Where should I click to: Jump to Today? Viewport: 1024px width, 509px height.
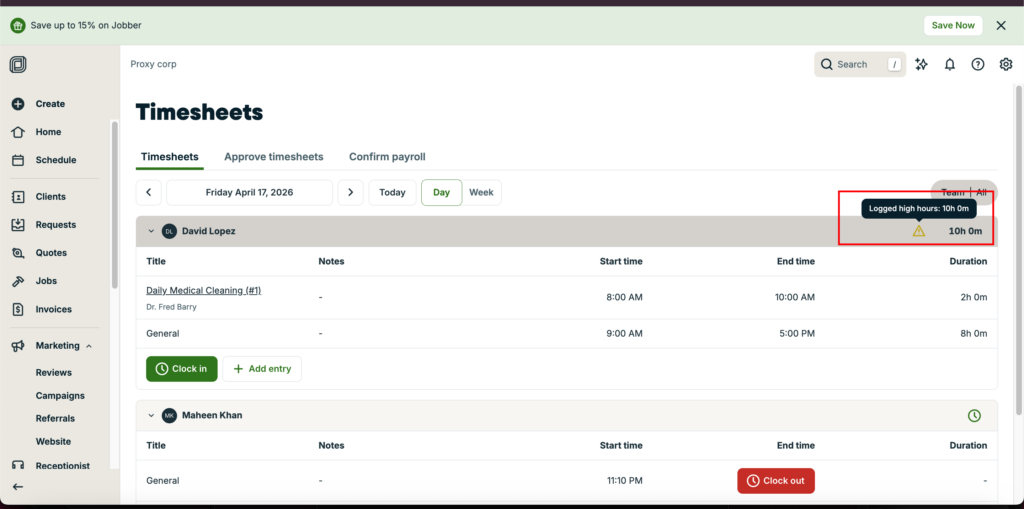[392, 192]
